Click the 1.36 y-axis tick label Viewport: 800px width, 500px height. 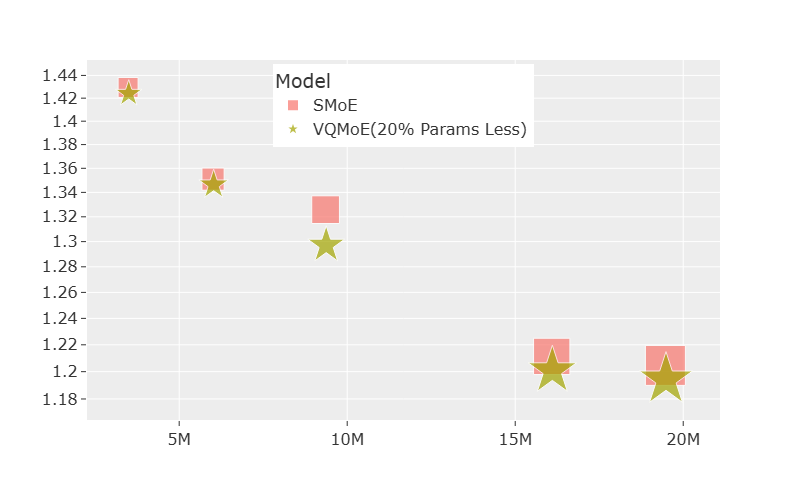[x=59, y=168]
